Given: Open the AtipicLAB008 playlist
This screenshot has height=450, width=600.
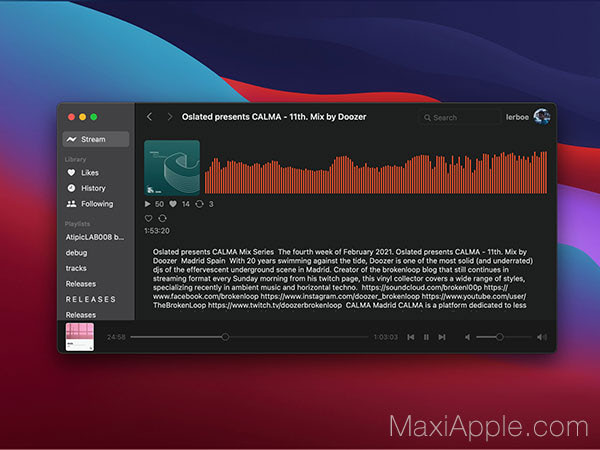Looking at the screenshot, I should point(95,237).
